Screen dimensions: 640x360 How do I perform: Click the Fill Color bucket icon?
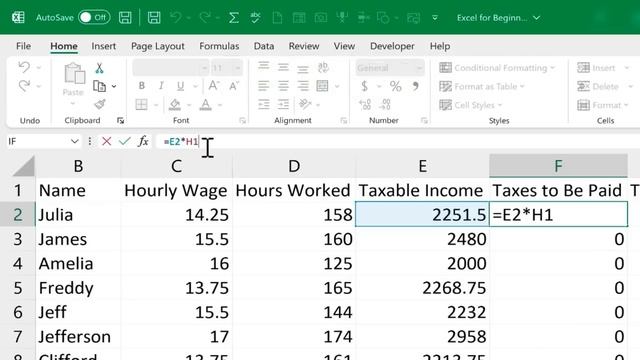175,104
